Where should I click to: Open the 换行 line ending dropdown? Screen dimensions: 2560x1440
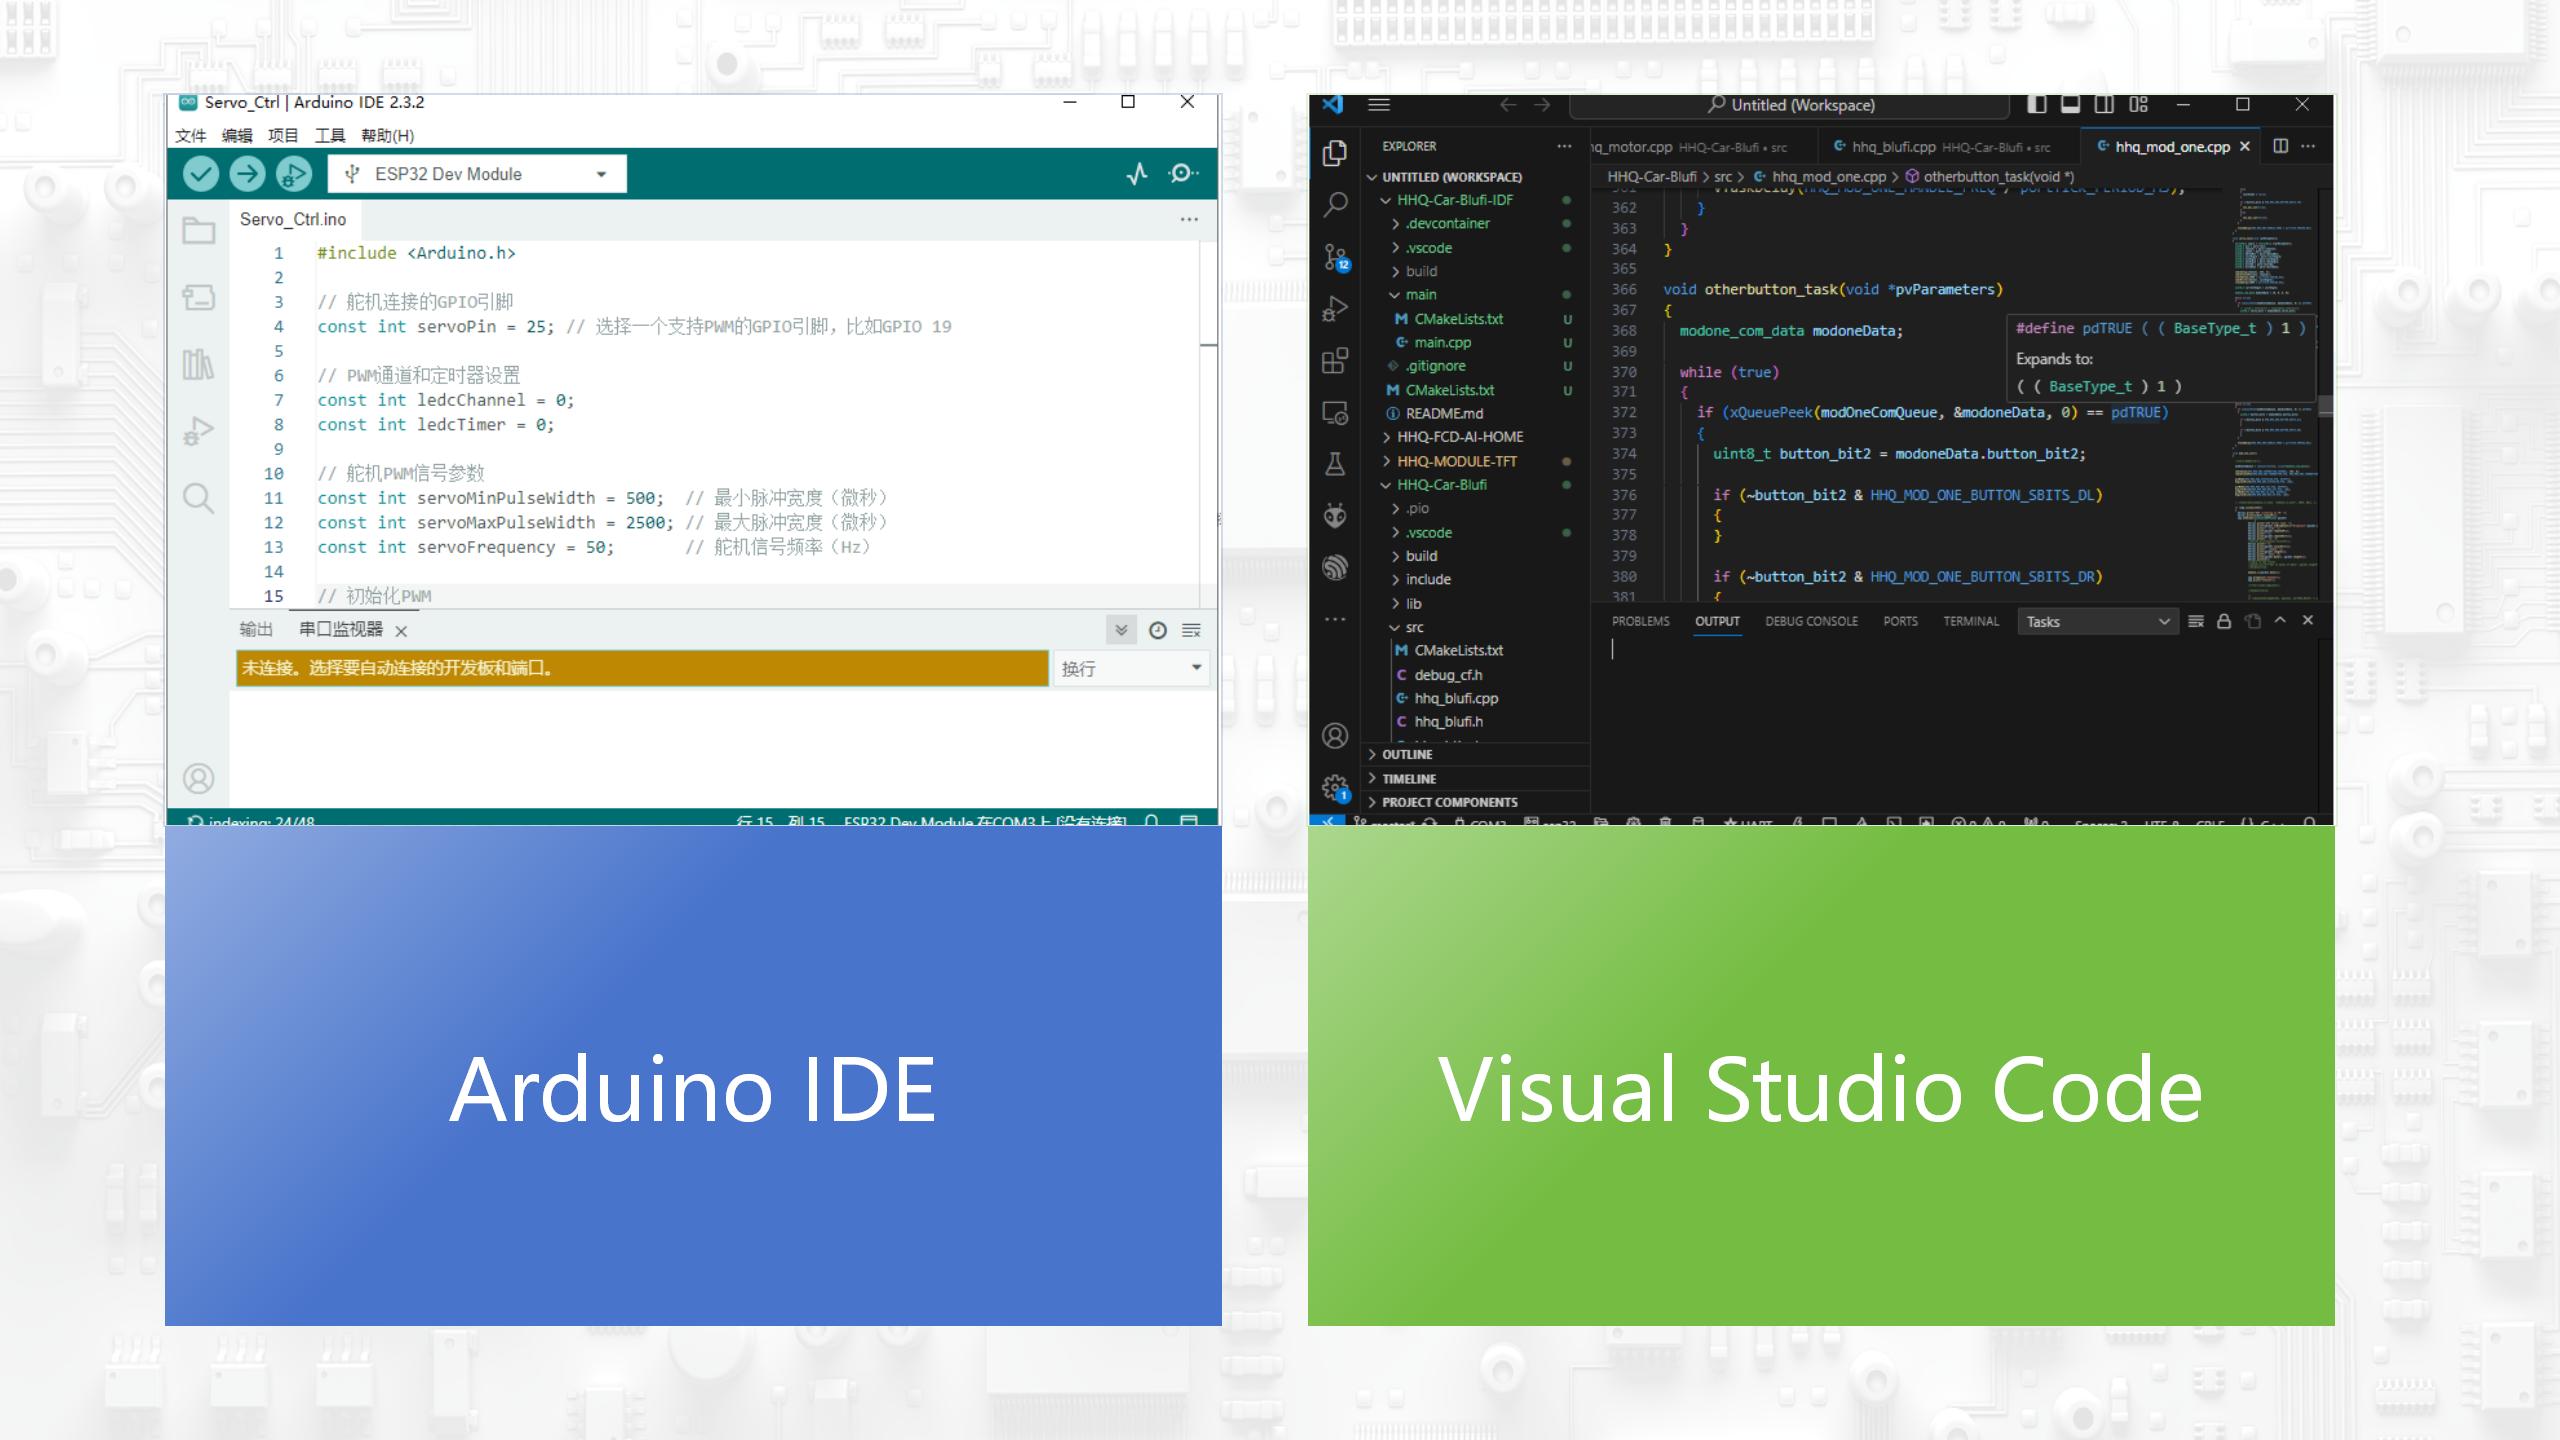pos(1131,668)
